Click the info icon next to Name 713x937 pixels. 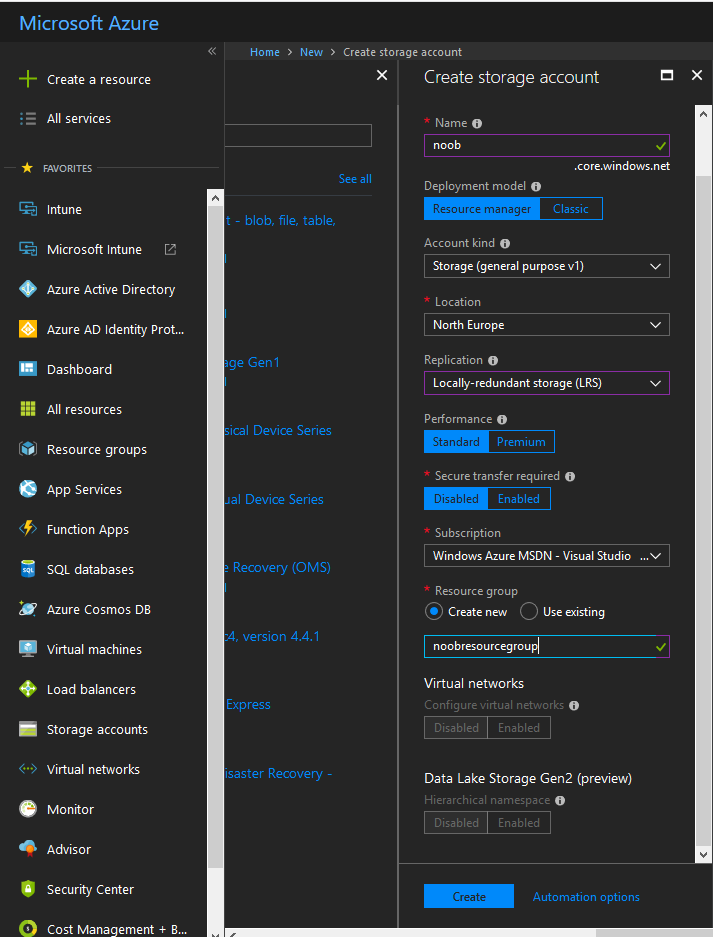click(477, 124)
